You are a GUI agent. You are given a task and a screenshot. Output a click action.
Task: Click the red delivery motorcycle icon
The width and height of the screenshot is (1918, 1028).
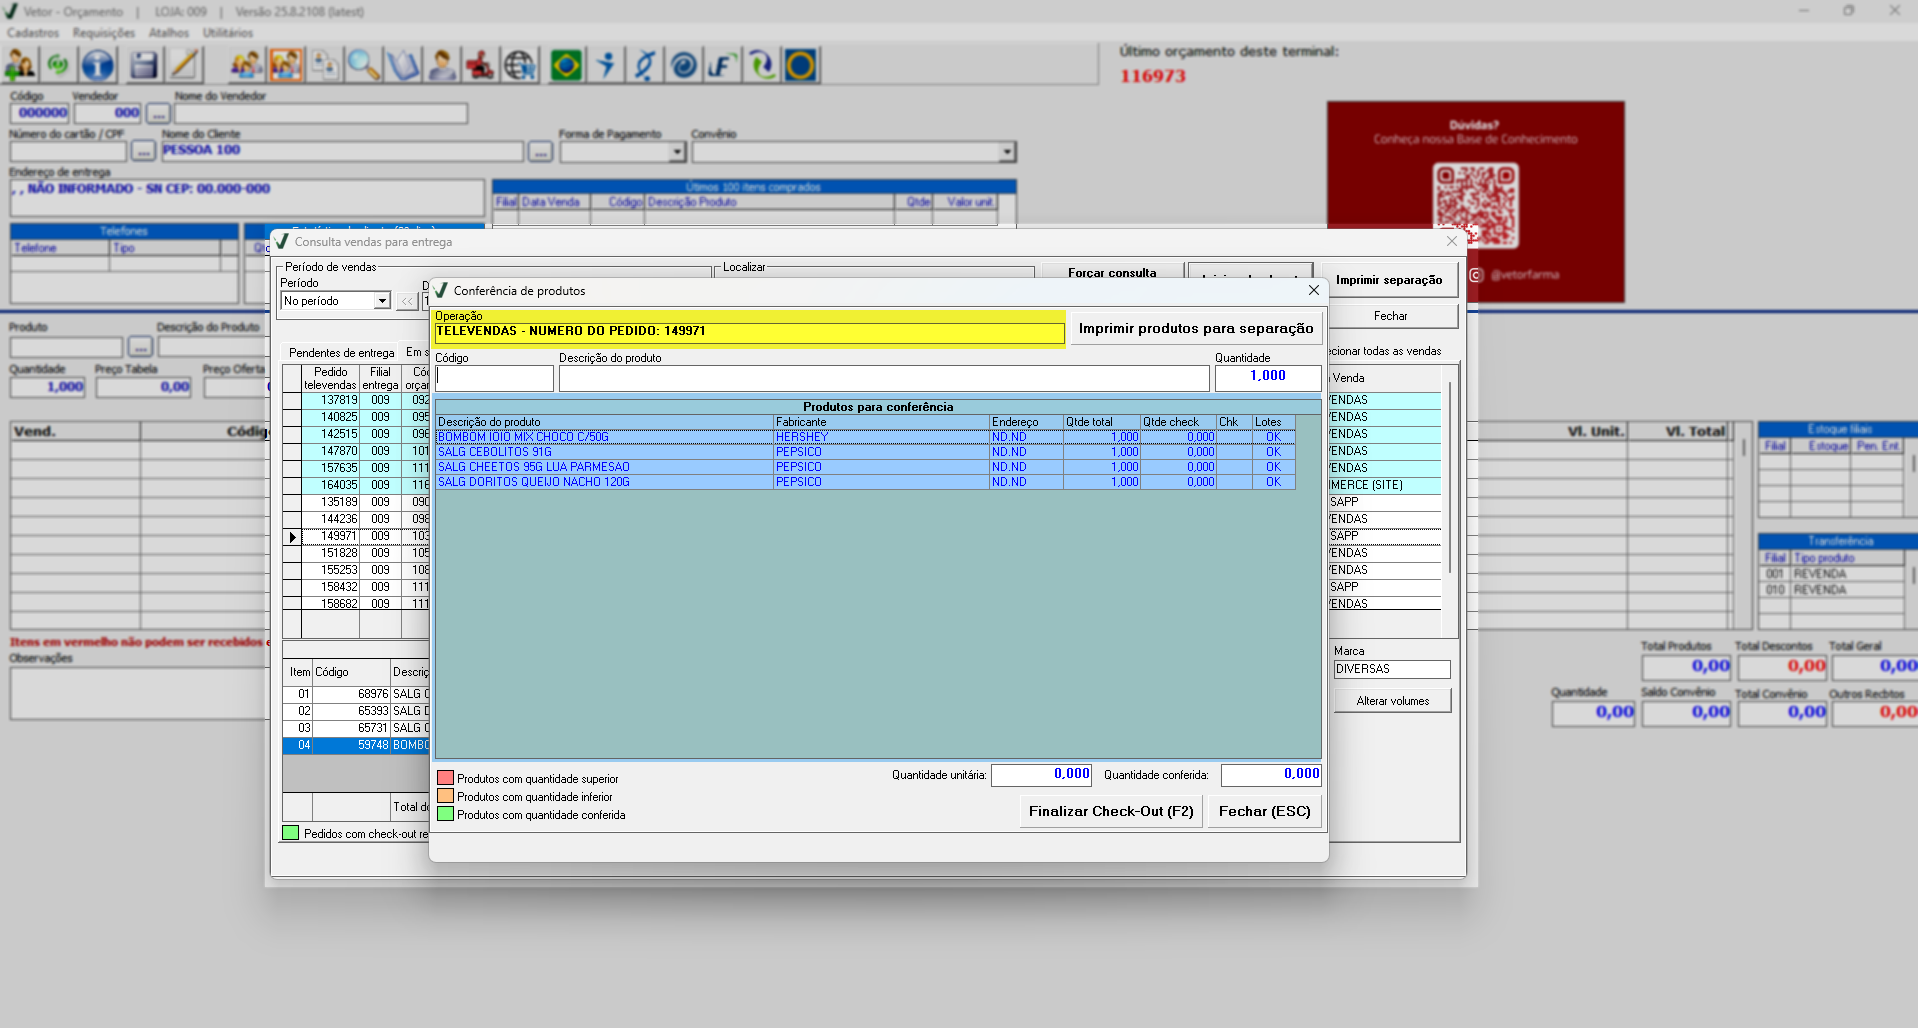(480, 66)
